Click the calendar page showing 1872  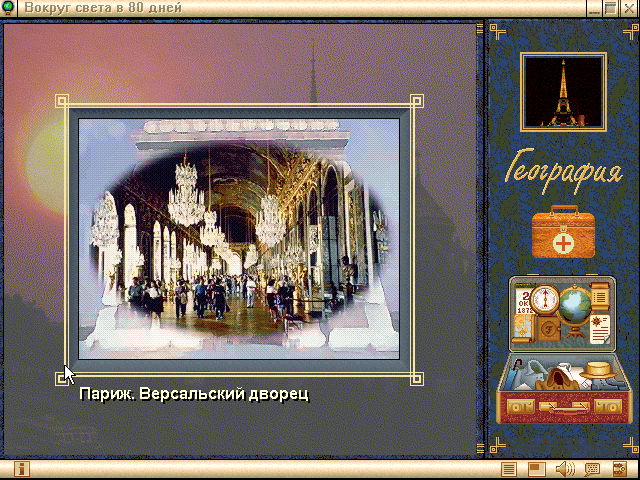(522, 303)
